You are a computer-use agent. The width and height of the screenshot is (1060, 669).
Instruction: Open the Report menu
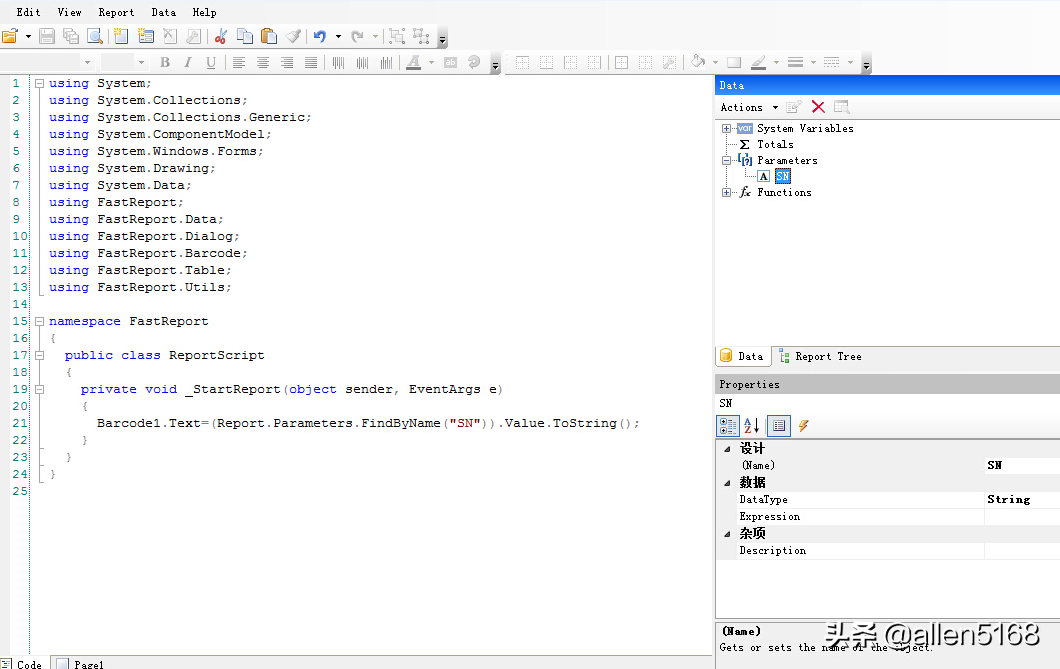116,12
